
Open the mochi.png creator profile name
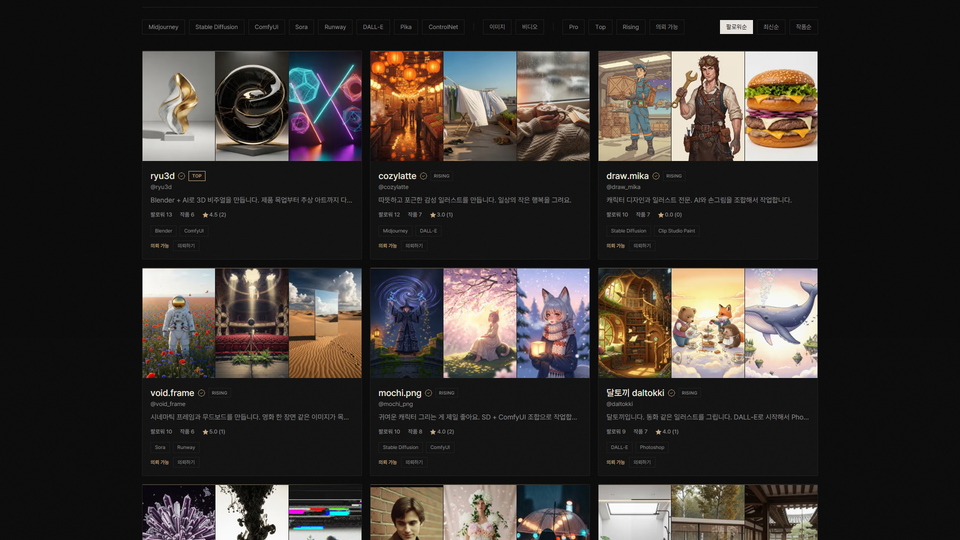397,393
